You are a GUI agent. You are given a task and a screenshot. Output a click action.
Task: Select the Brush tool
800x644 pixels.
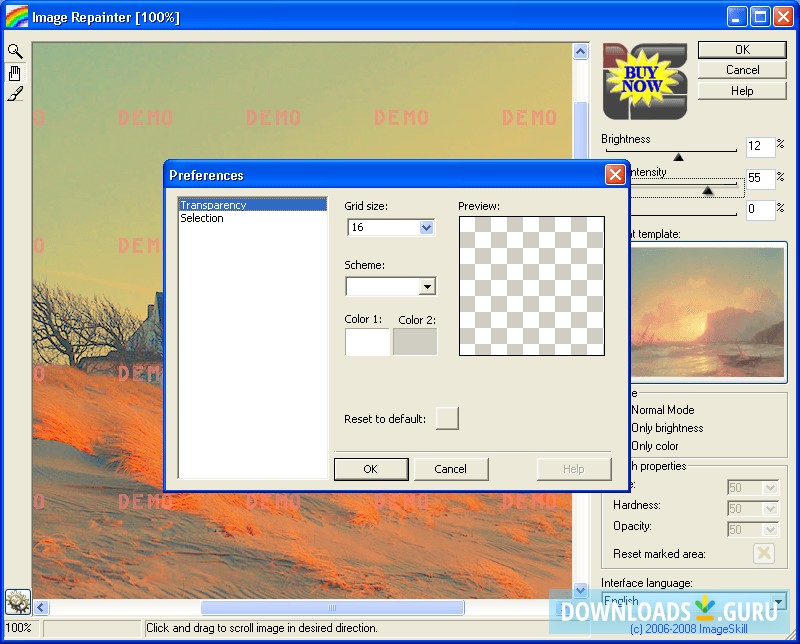(15, 94)
